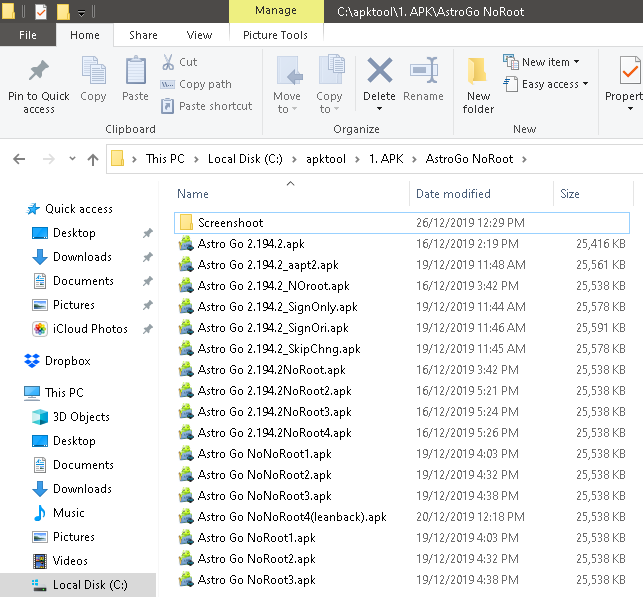Expand the Copy to dropdown arrow
This screenshot has height=597, width=643.
[x=336, y=109]
